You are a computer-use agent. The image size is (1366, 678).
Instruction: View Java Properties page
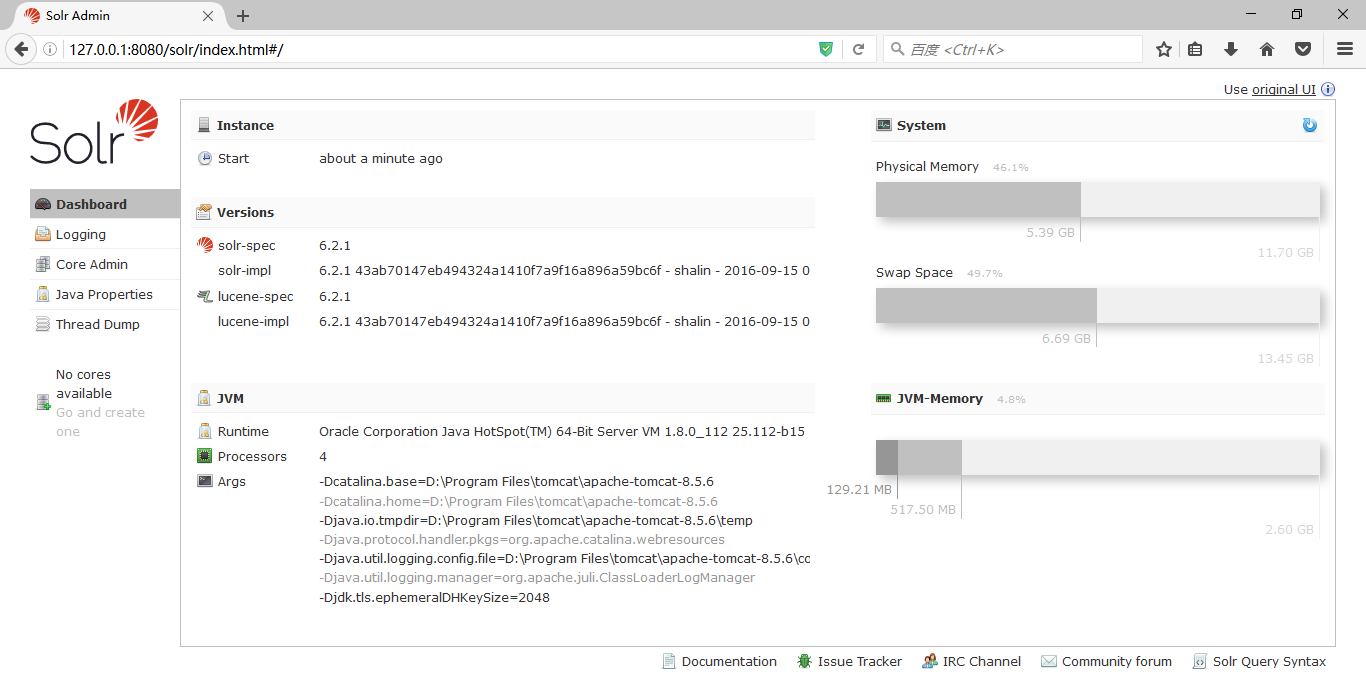pos(104,294)
